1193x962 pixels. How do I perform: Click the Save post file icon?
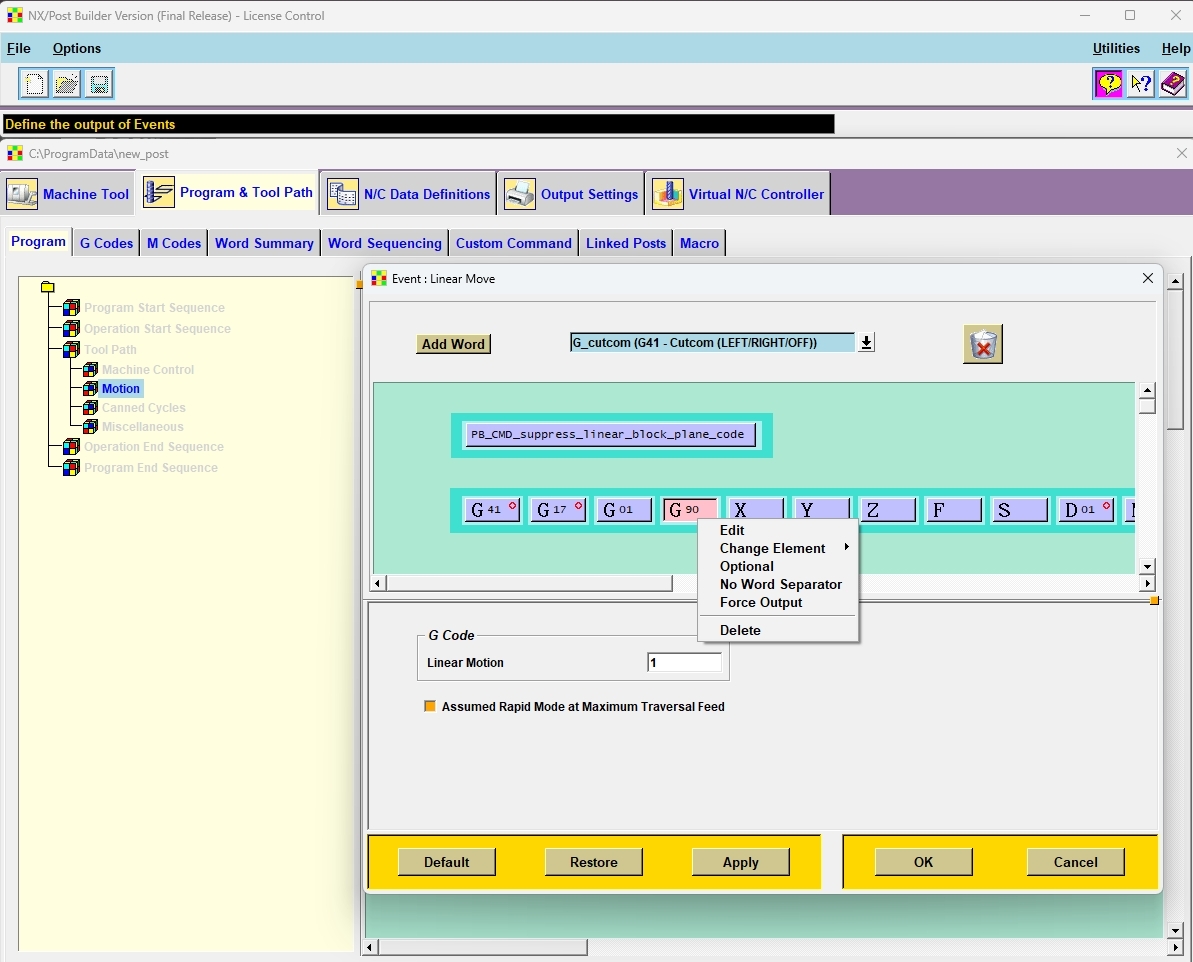(99, 84)
